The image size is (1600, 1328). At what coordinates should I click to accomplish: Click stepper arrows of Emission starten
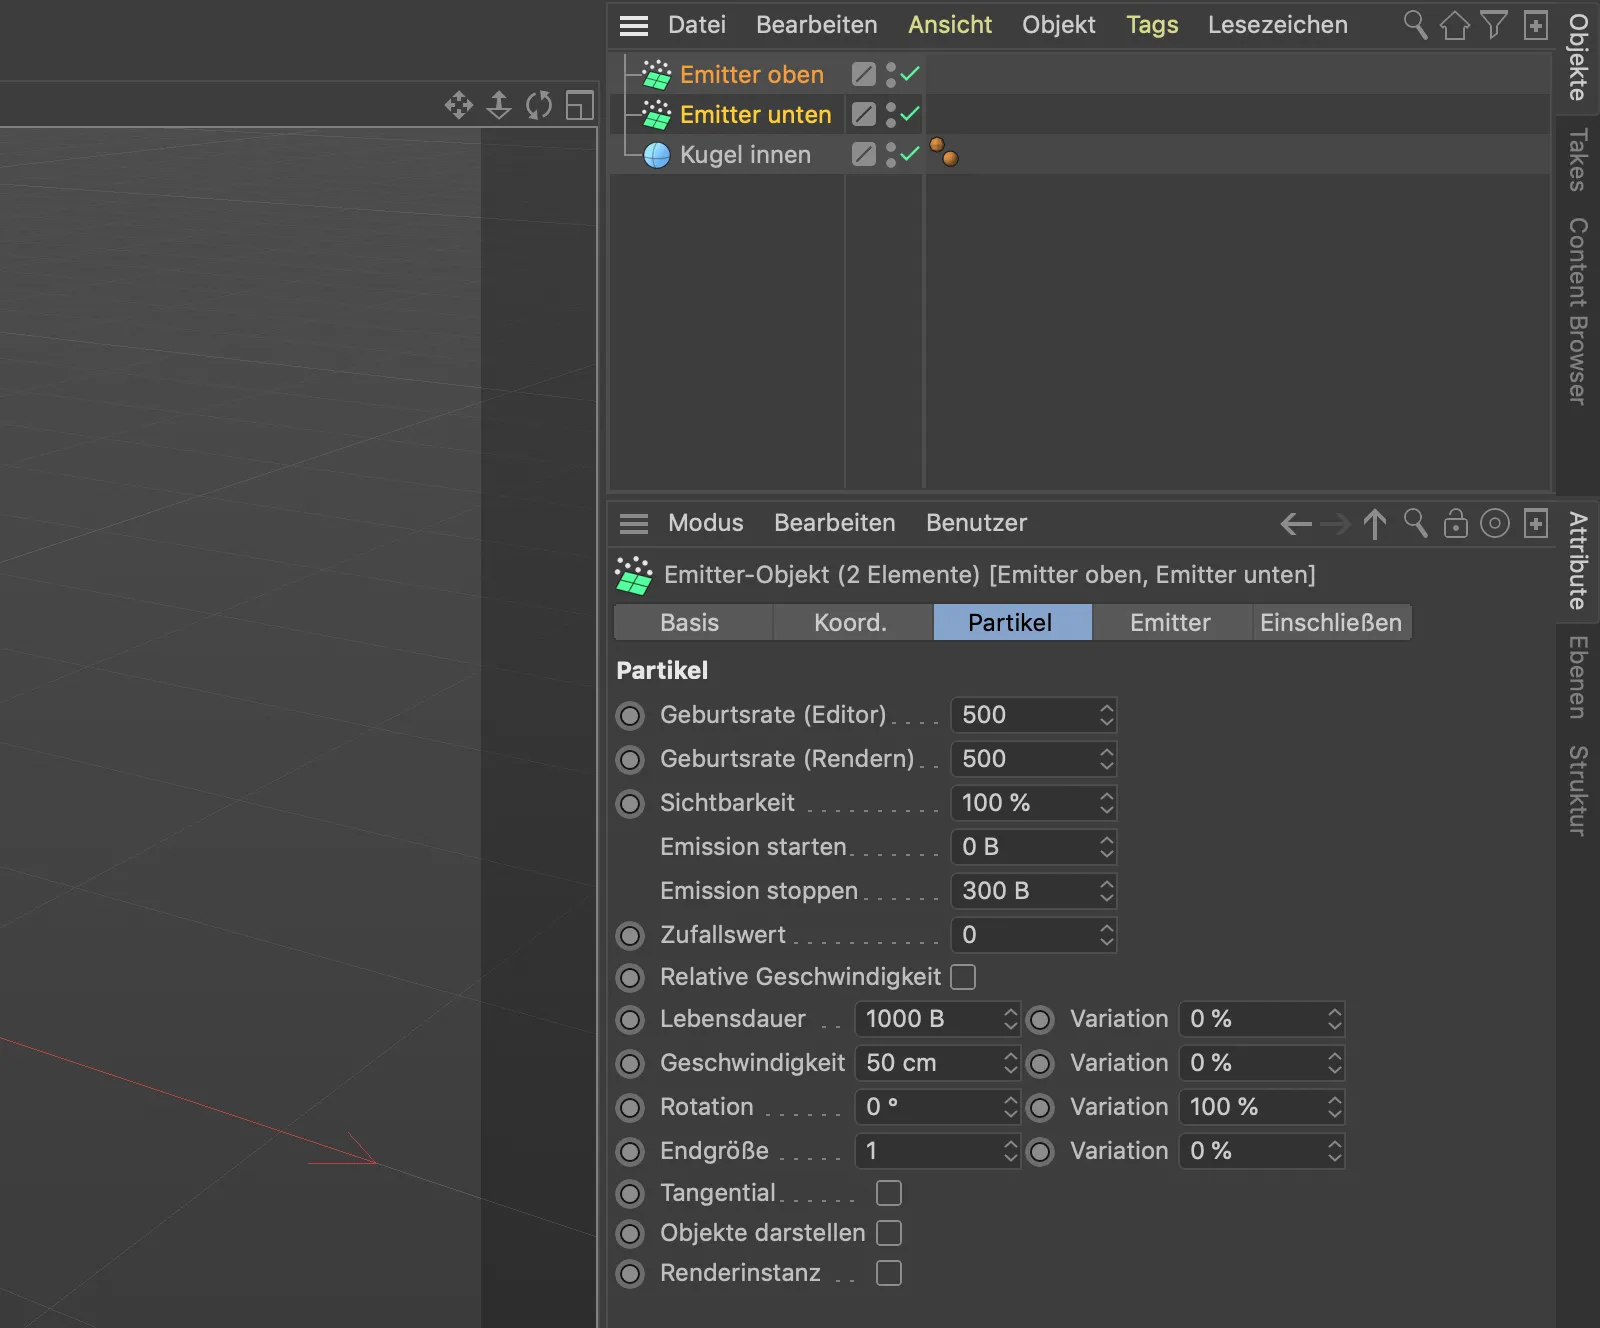tap(1106, 847)
